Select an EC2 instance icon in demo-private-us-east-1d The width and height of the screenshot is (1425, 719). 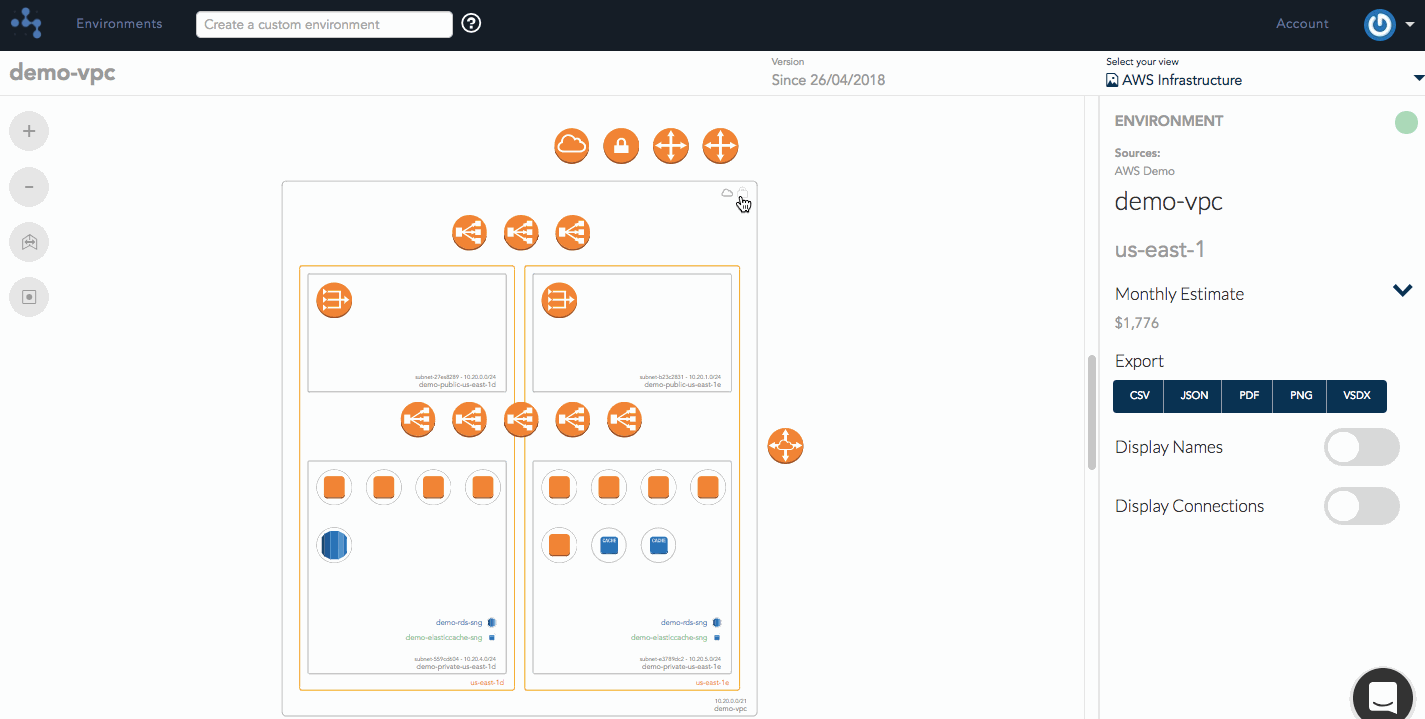[384, 487]
